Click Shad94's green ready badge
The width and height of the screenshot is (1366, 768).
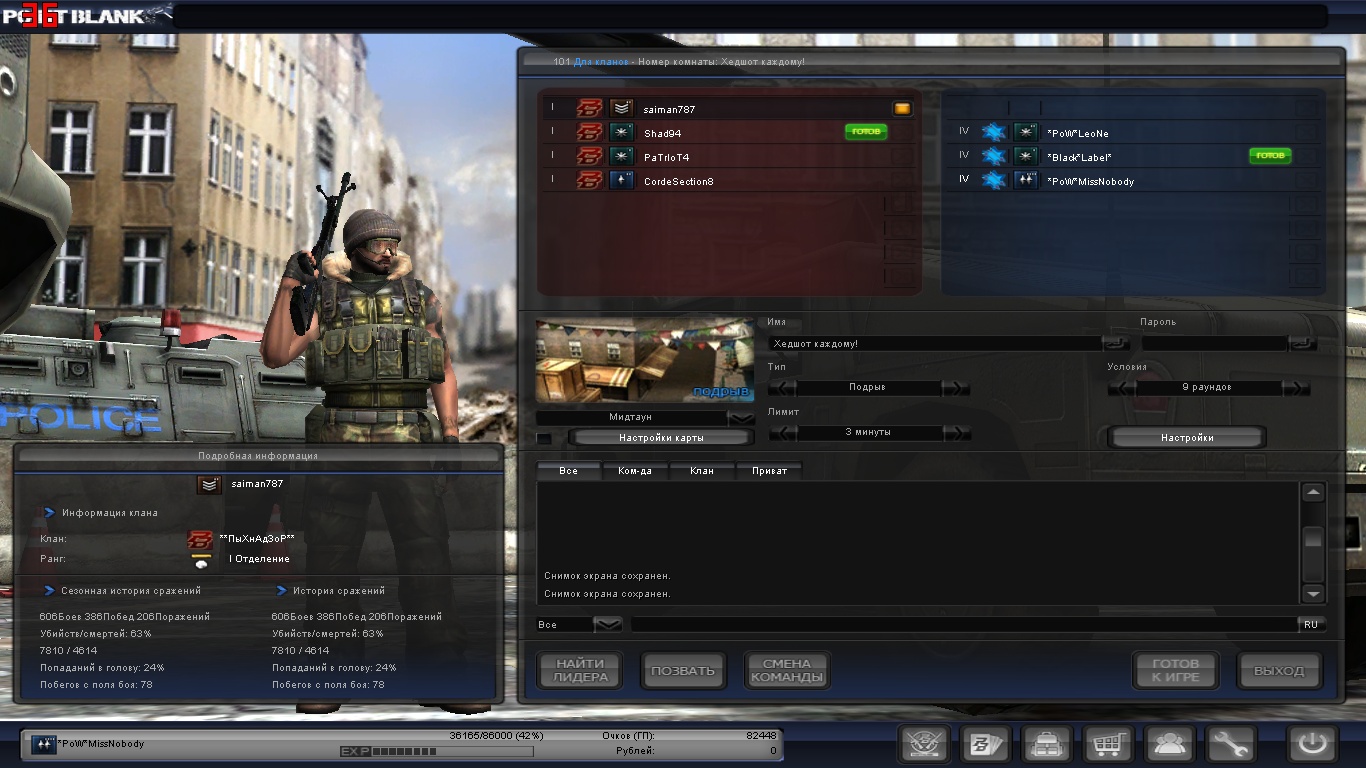(866, 132)
